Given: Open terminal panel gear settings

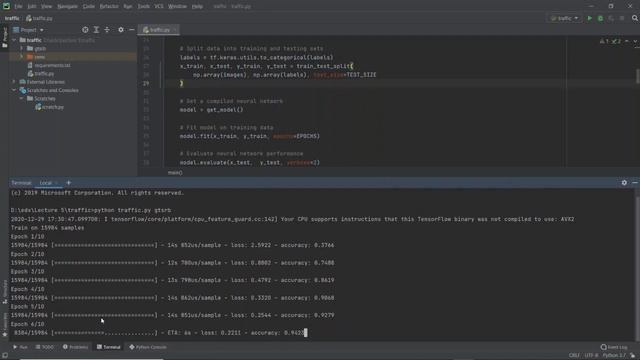Looking at the screenshot, I should (624, 183).
